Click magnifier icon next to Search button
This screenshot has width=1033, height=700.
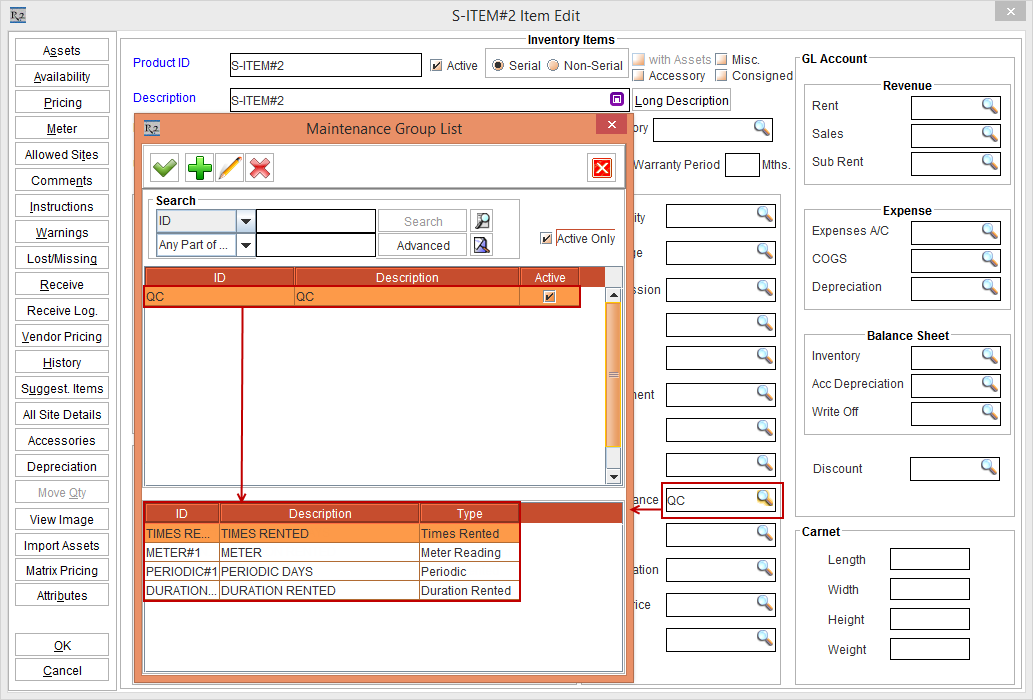point(482,221)
